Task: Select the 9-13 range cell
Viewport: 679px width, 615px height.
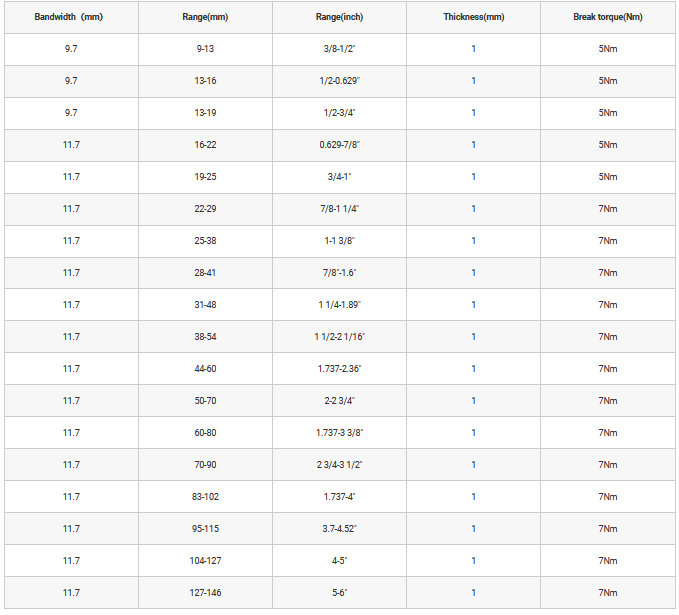Action: (x=205, y=49)
